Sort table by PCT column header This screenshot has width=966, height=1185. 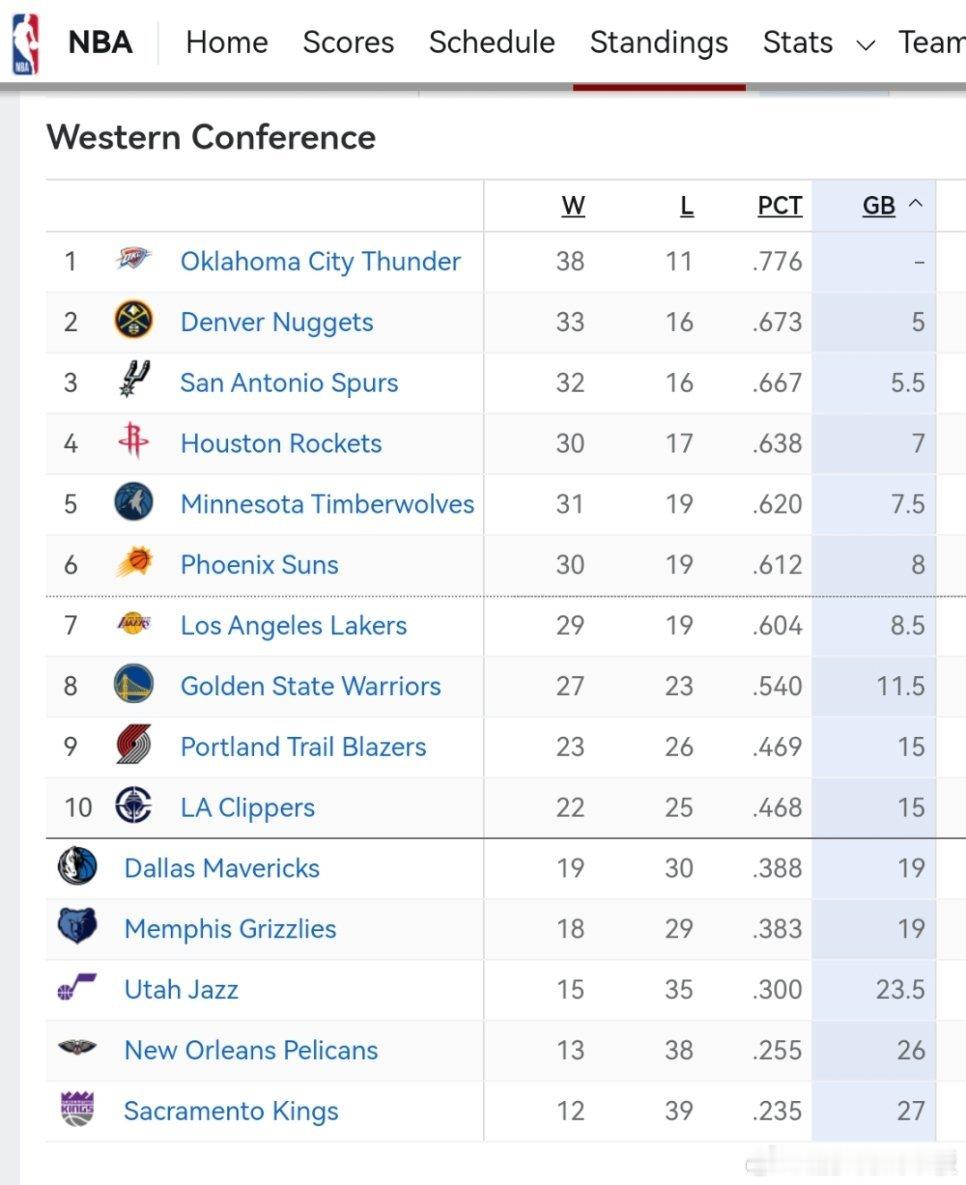[779, 206]
